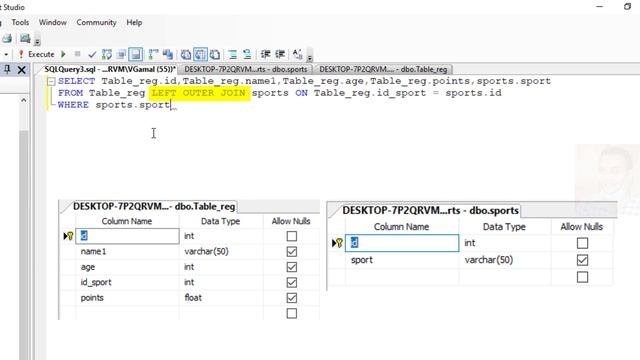Include Client Statistics icon
The width and height of the screenshot is (640, 360).
click(168, 54)
